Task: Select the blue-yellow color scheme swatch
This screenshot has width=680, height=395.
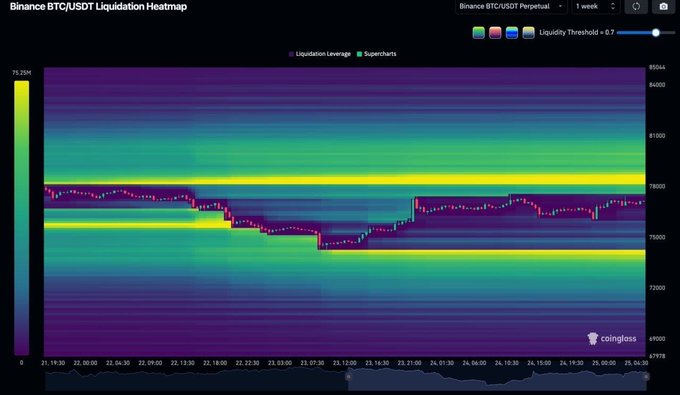Action: [x=528, y=33]
